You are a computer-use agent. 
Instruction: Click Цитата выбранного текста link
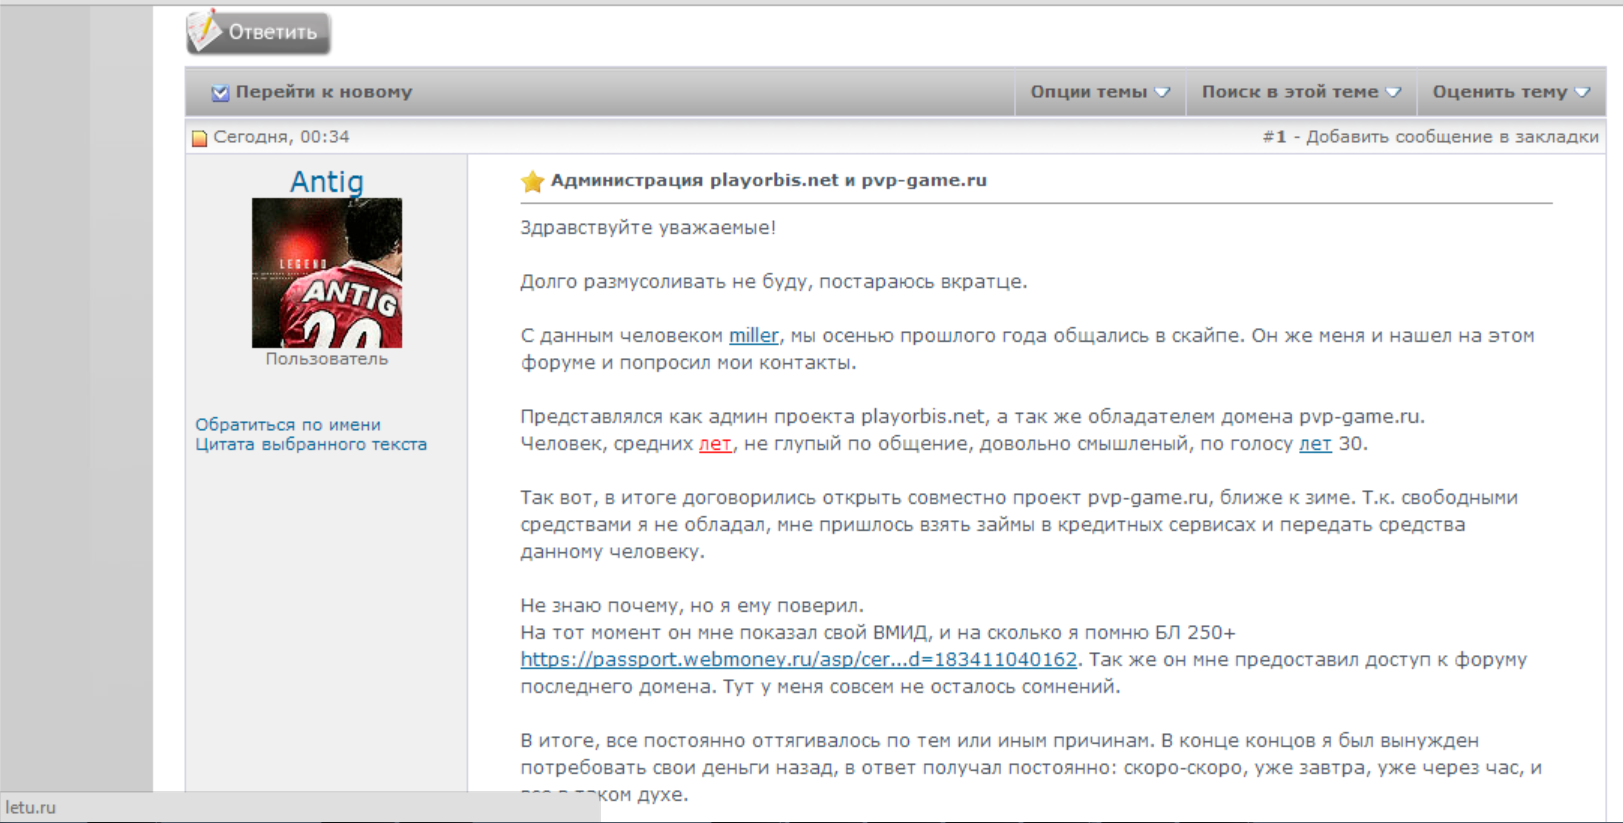pyautogui.click(x=311, y=444)
